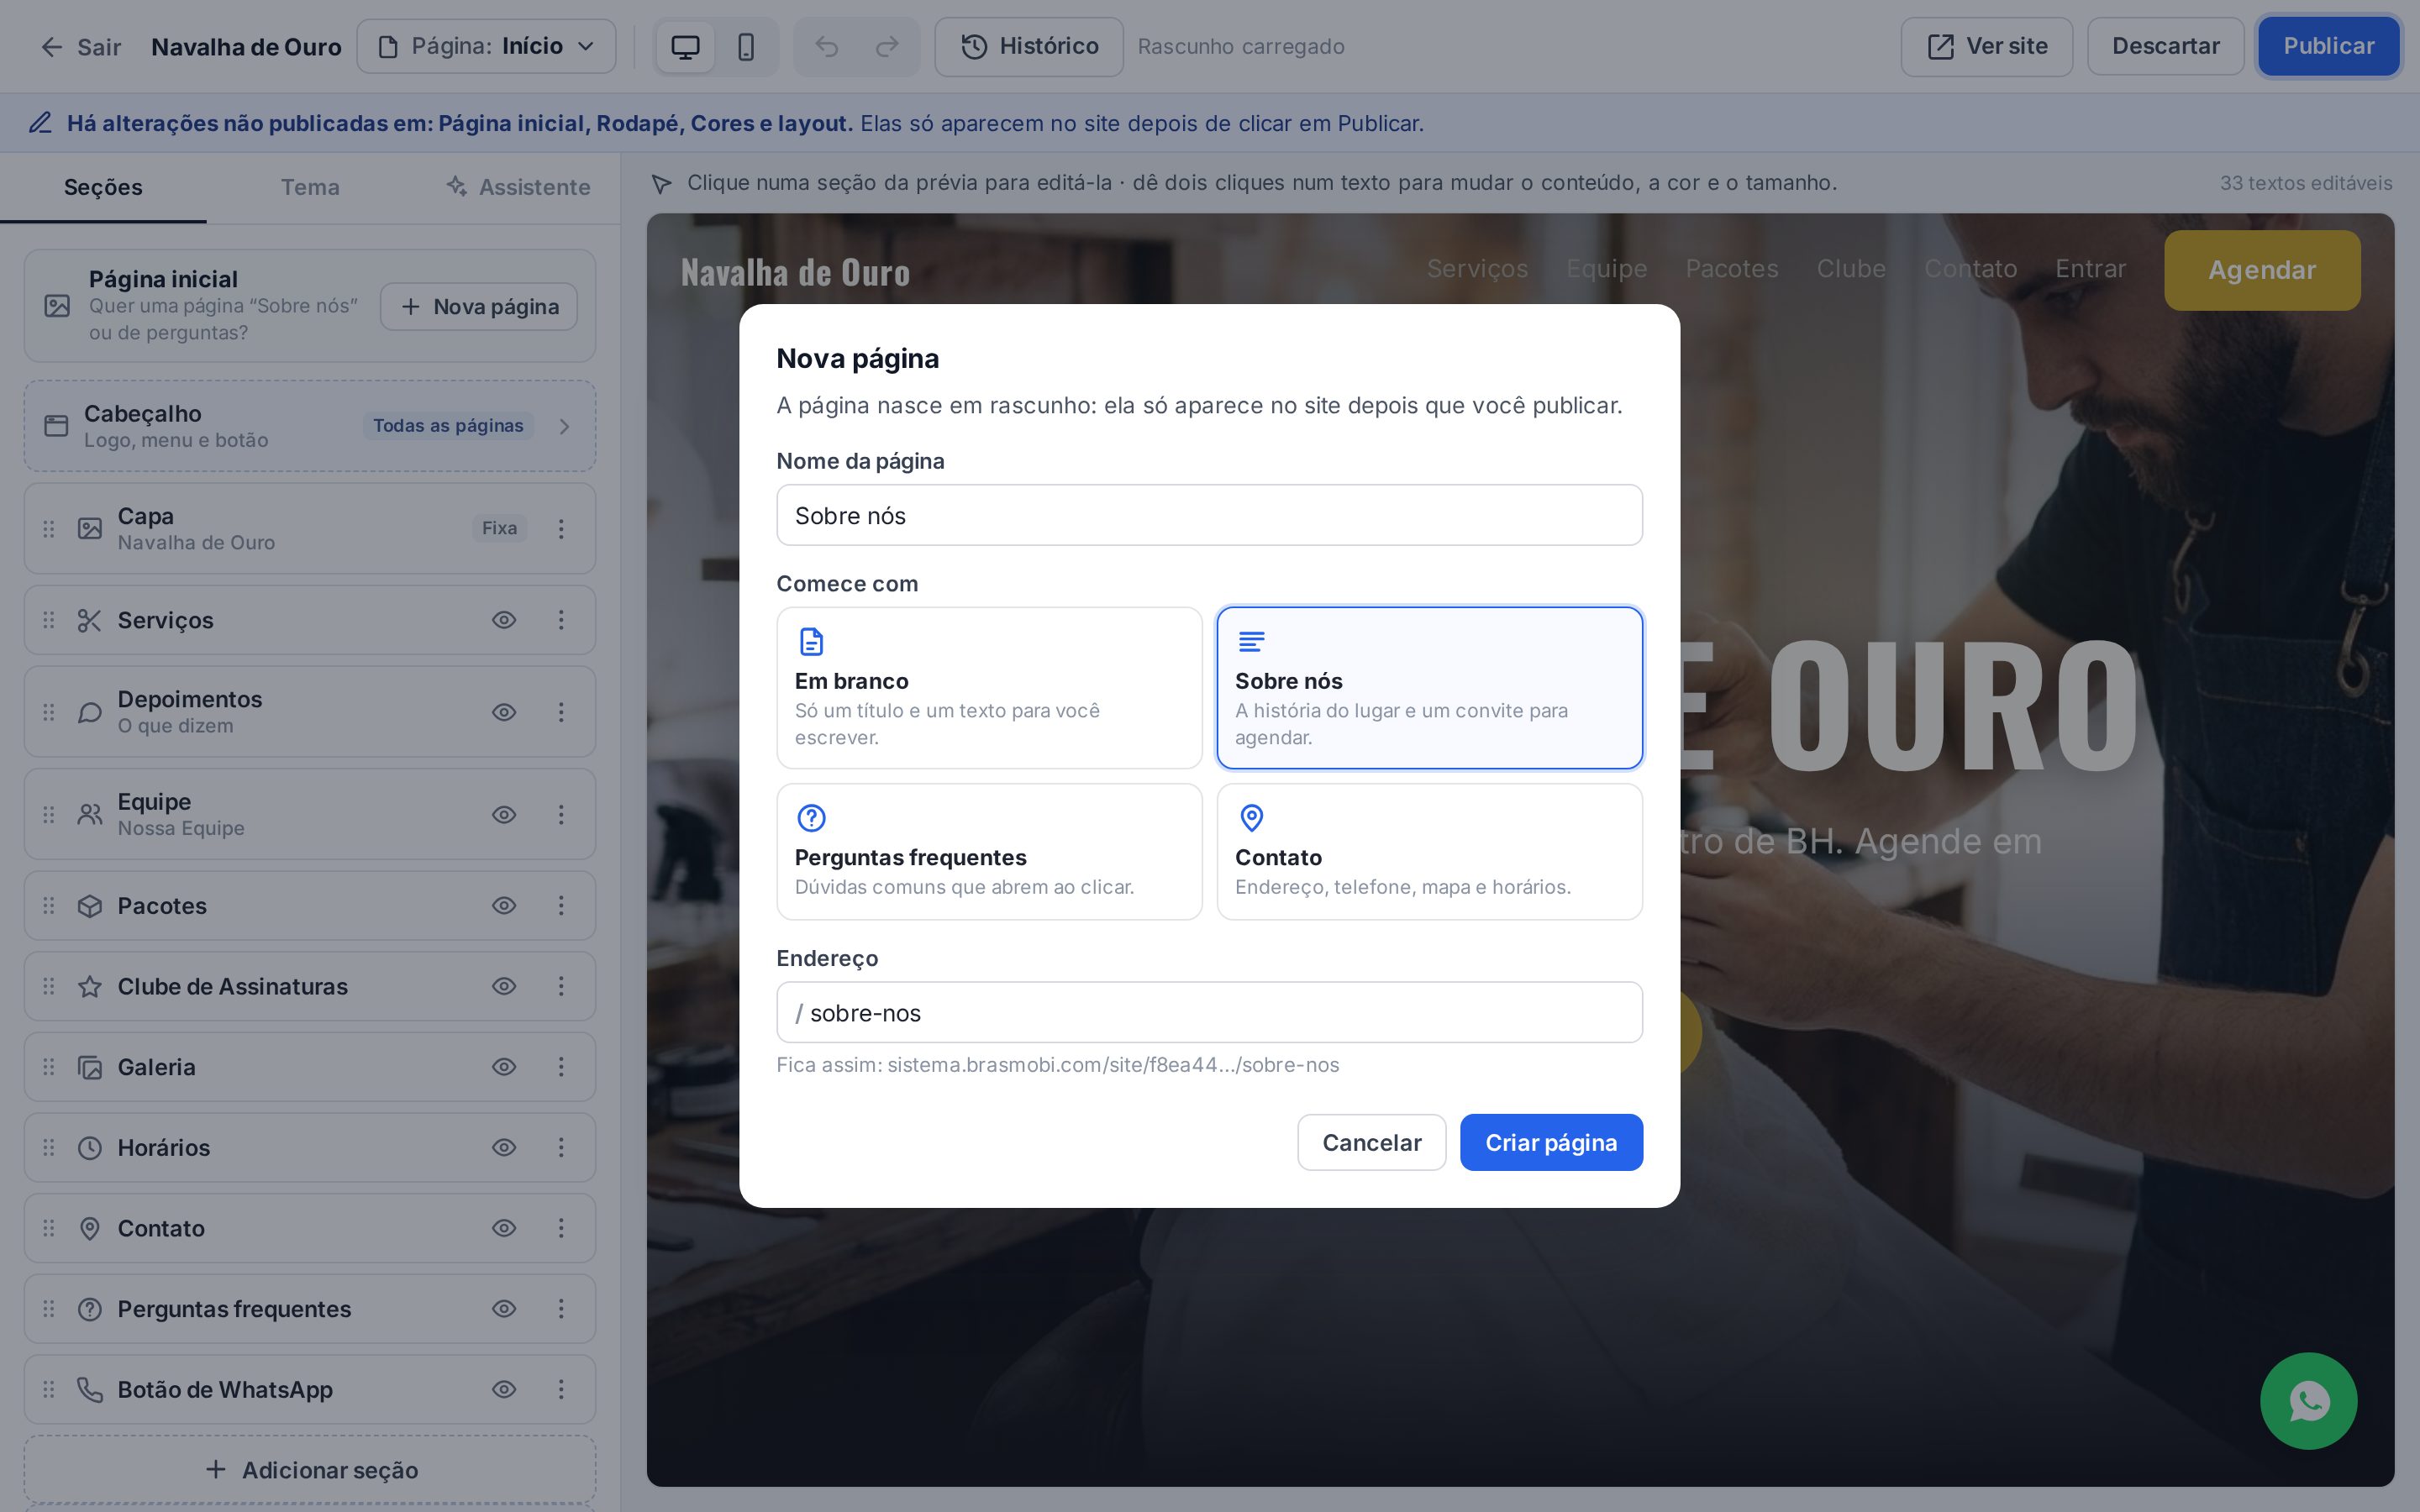Open Serviços section options menu
Viewport: 2420px width, 1512px height.
tap(561, 620)
